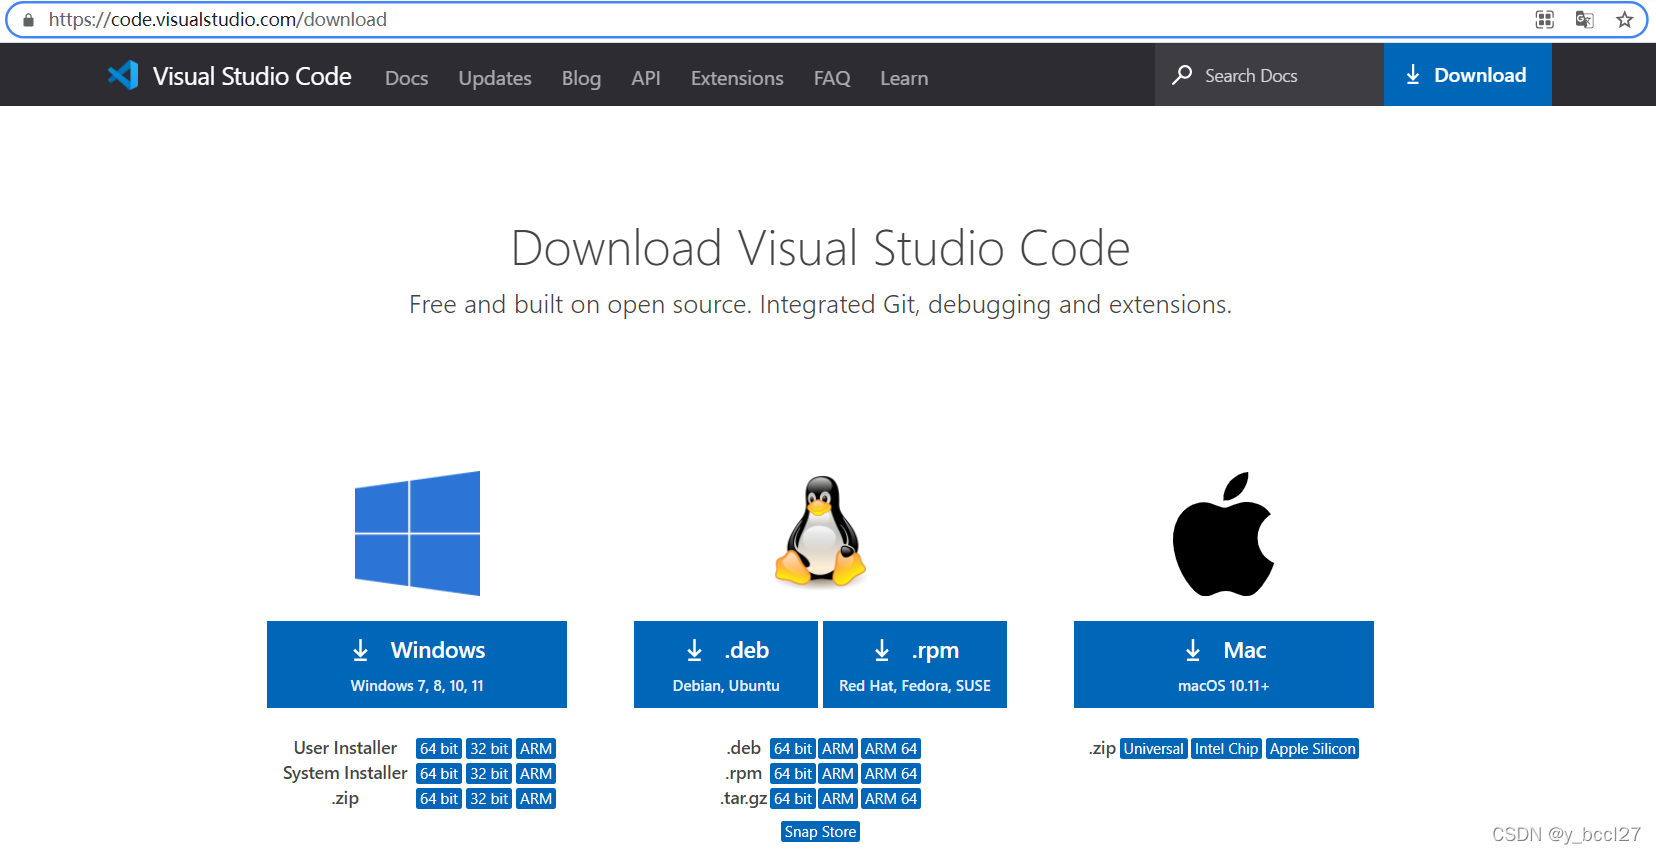The image size is (1656, 854).
Task: Select Windows .zip ARM
Action: pyautogui.click(x=536, y=798)
